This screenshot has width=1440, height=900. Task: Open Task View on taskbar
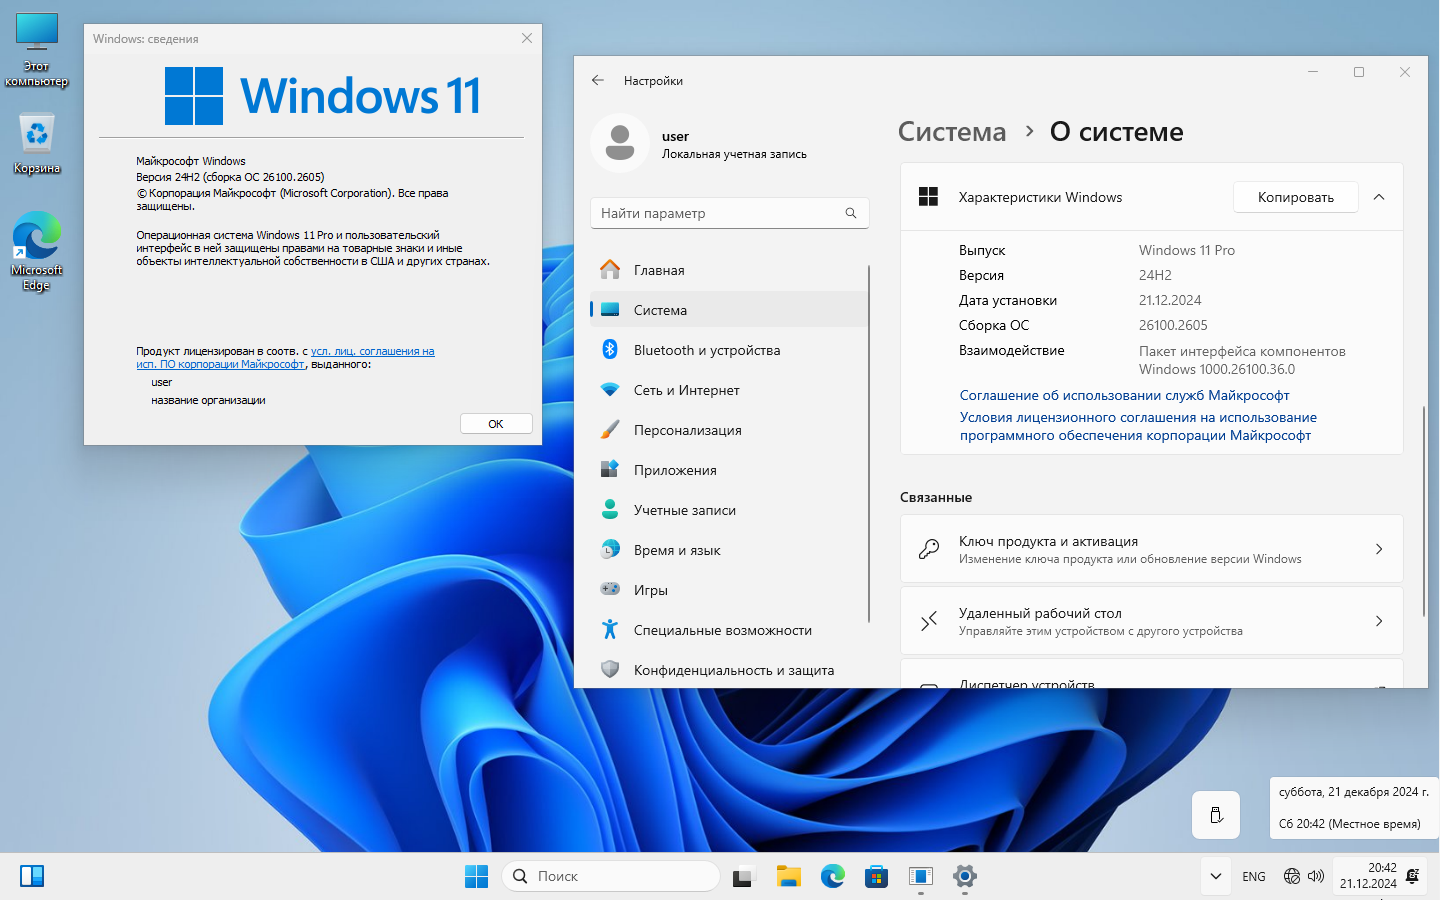(x=743, y=876)
